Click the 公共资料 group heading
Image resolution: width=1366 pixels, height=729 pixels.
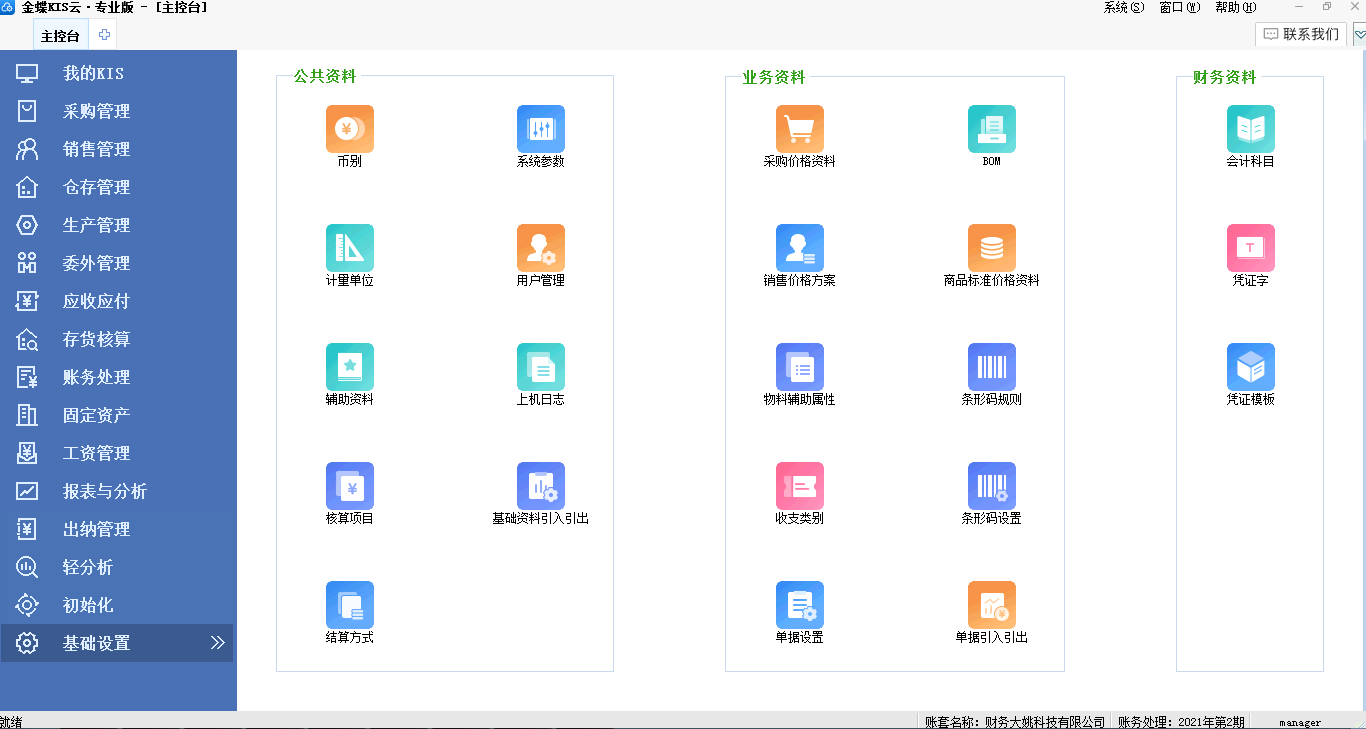coord(325,76)
